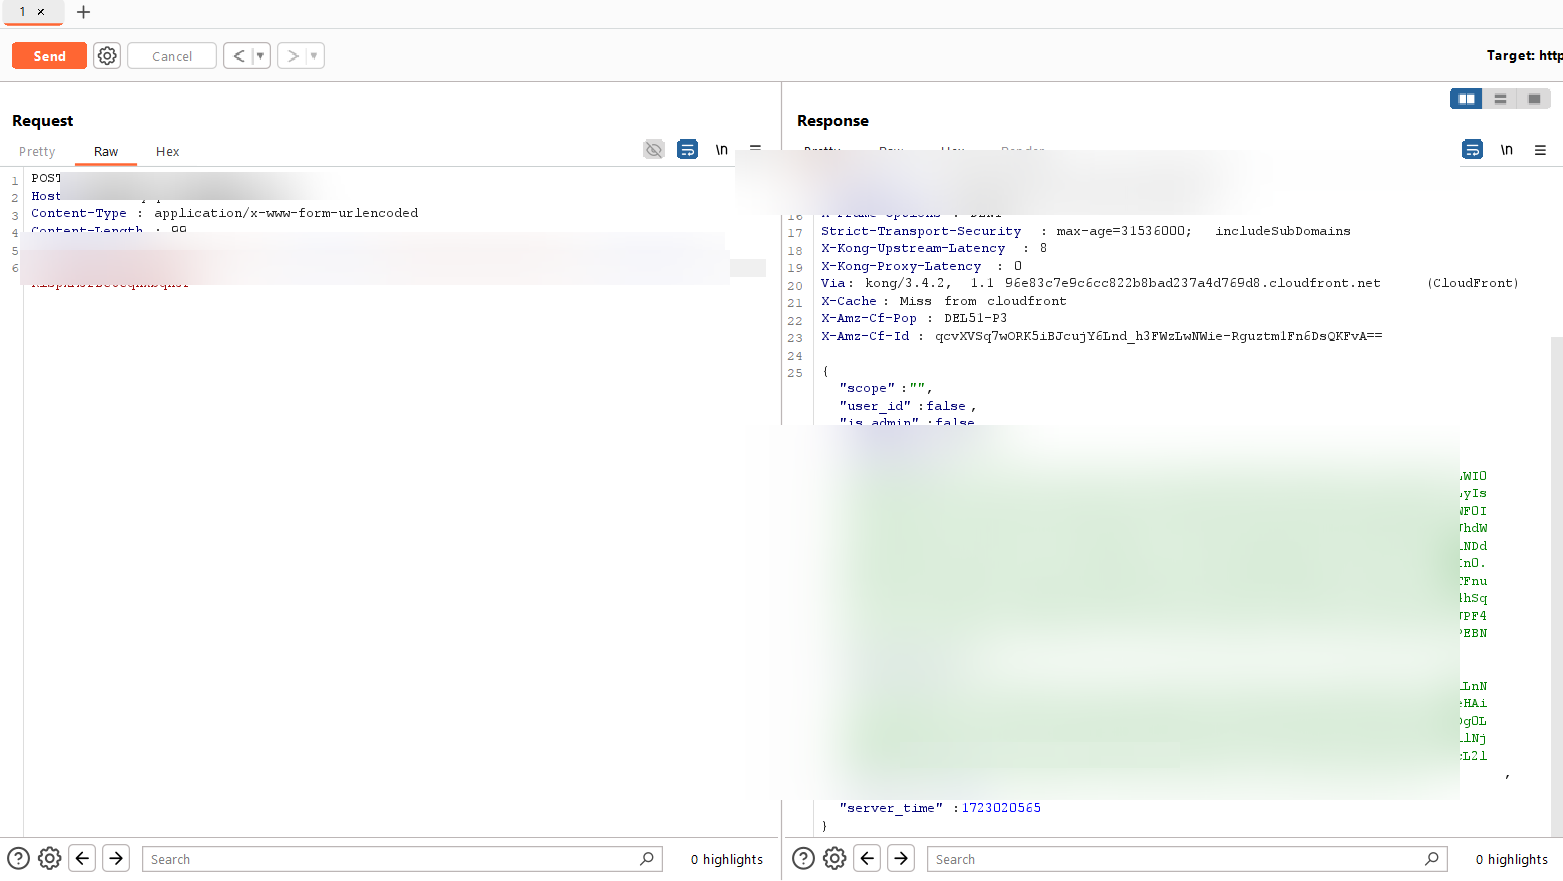This screenshot has height=881, width=1563.
Task: Click the Via header line
Action: (x=1169, y=283)
